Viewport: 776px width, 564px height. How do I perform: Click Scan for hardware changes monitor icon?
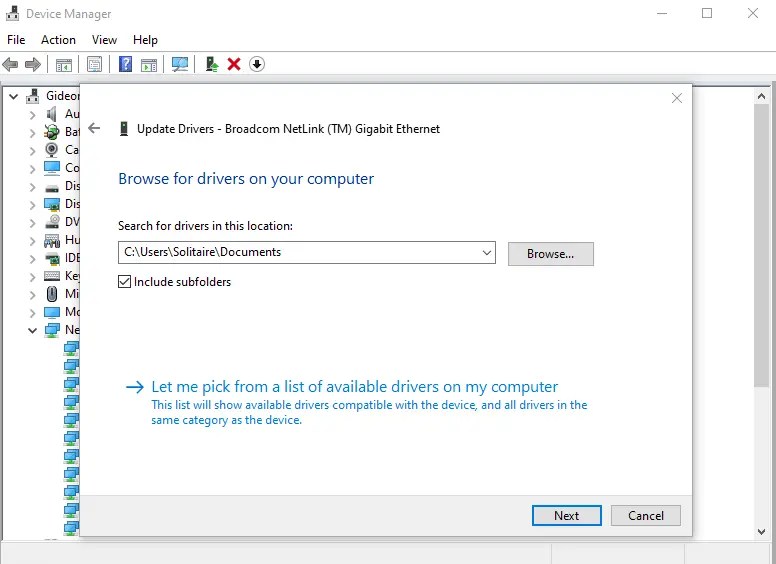[x=180, y=64]
